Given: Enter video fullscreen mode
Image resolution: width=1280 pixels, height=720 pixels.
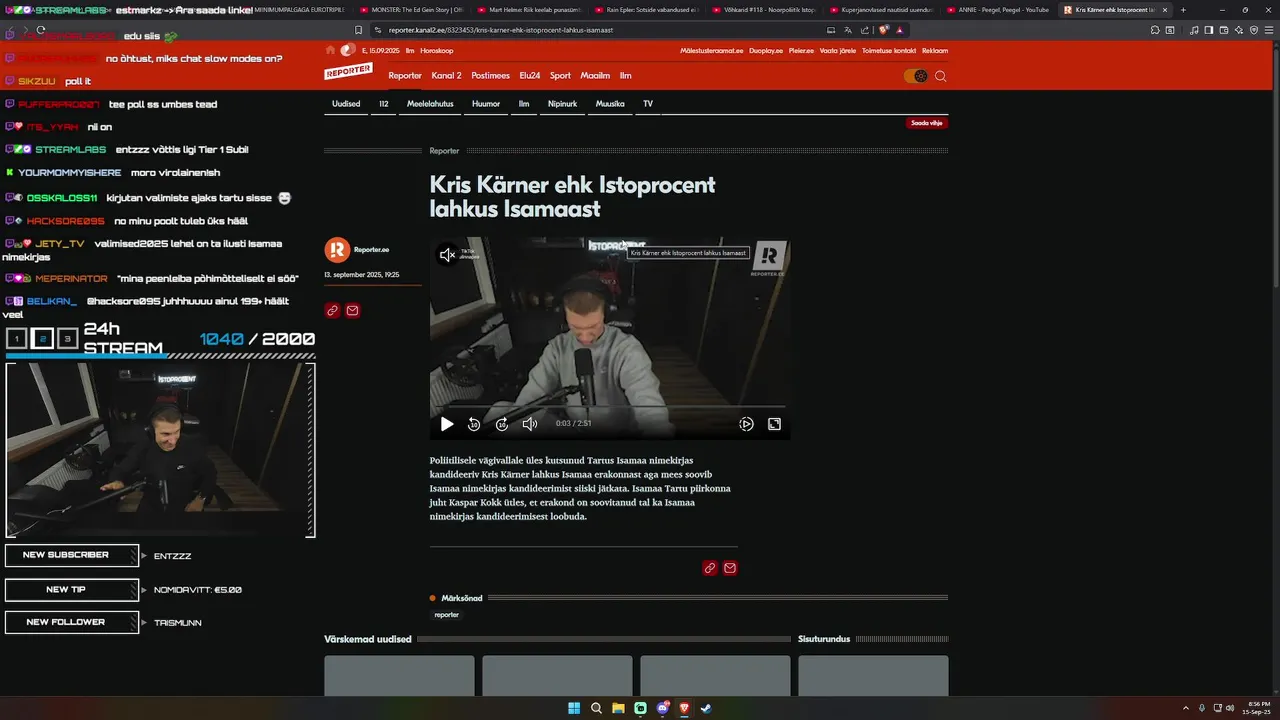Looking at the screenshot, I should click(x=774, y=424).
